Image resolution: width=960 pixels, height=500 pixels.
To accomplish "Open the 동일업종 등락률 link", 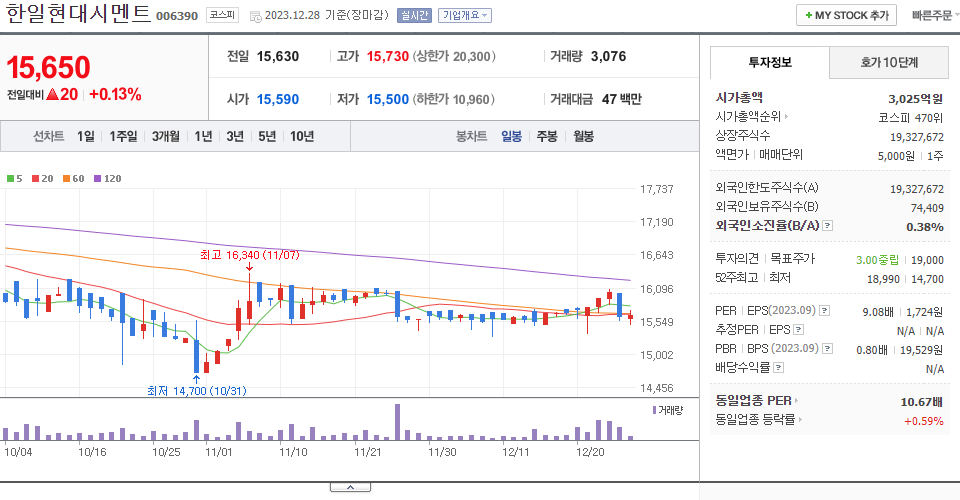I will coord(759,420).
